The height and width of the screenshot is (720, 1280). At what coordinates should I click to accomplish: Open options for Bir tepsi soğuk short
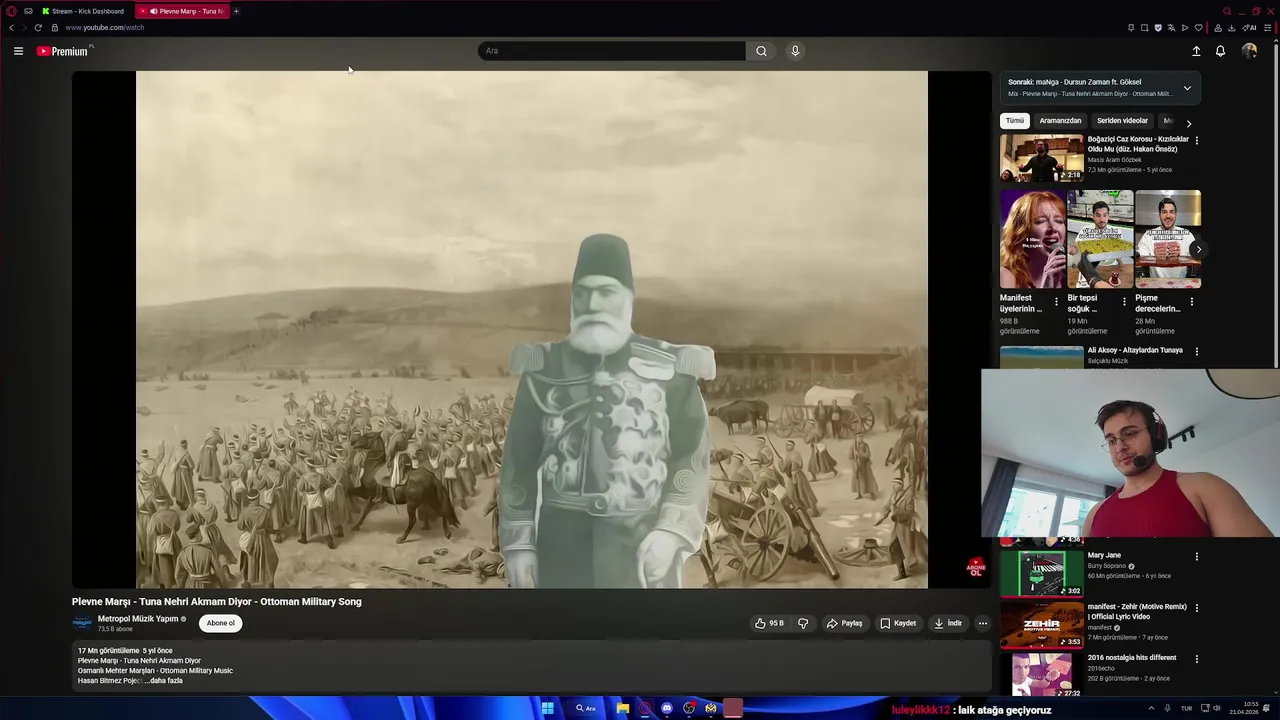click(1124, 302)
